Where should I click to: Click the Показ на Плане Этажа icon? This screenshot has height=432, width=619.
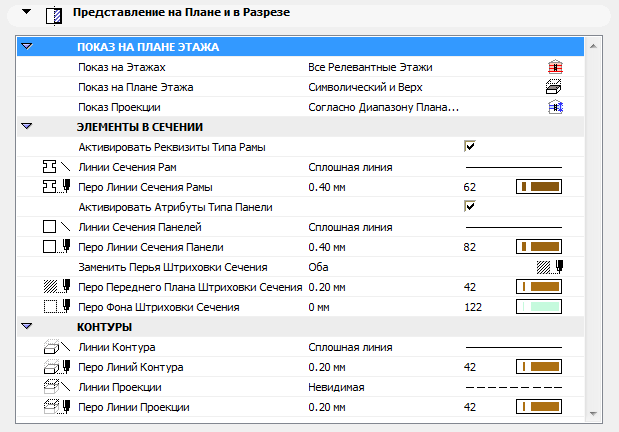pos(556,87)
